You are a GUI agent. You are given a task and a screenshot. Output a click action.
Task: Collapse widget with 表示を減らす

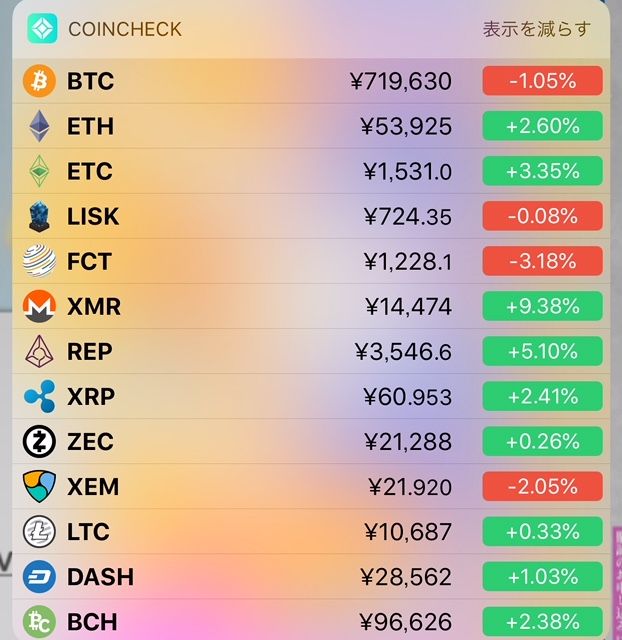[x=536, y=29]
